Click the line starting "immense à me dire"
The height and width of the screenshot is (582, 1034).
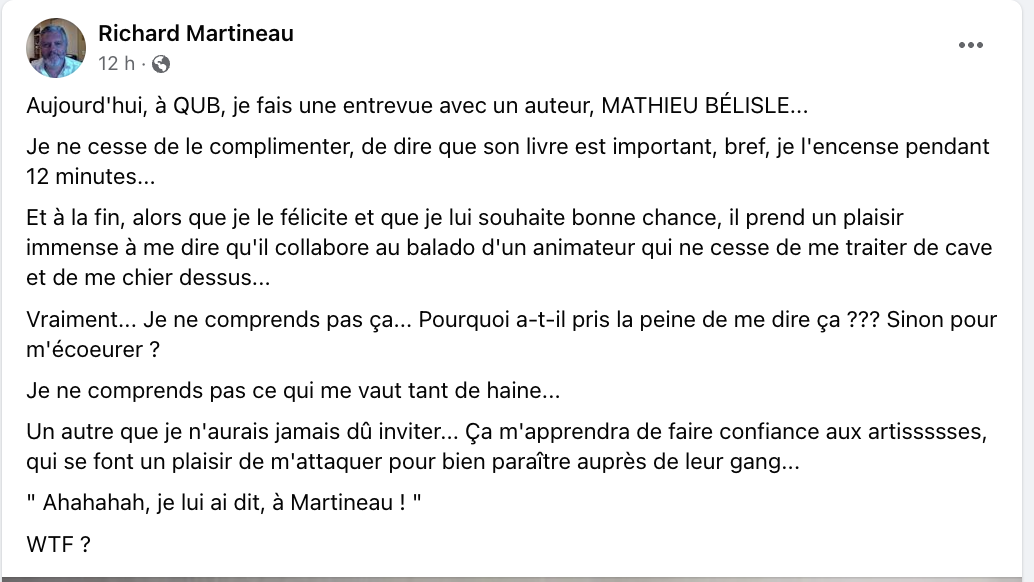509,248
